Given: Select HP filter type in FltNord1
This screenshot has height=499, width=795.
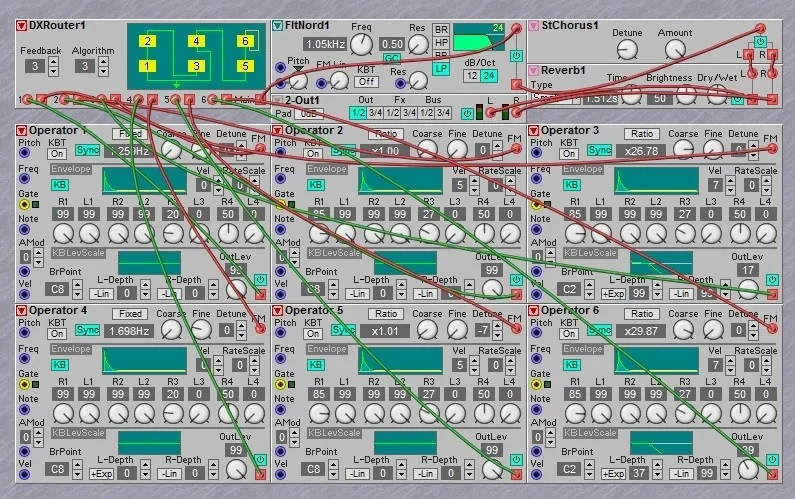Looking at the screenshot, I should [441, 43].
